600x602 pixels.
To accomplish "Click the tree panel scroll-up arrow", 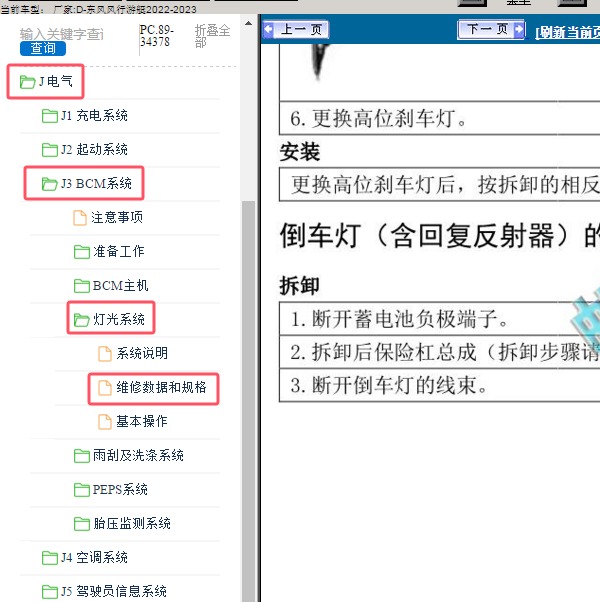I will click(x=248, y=23).
